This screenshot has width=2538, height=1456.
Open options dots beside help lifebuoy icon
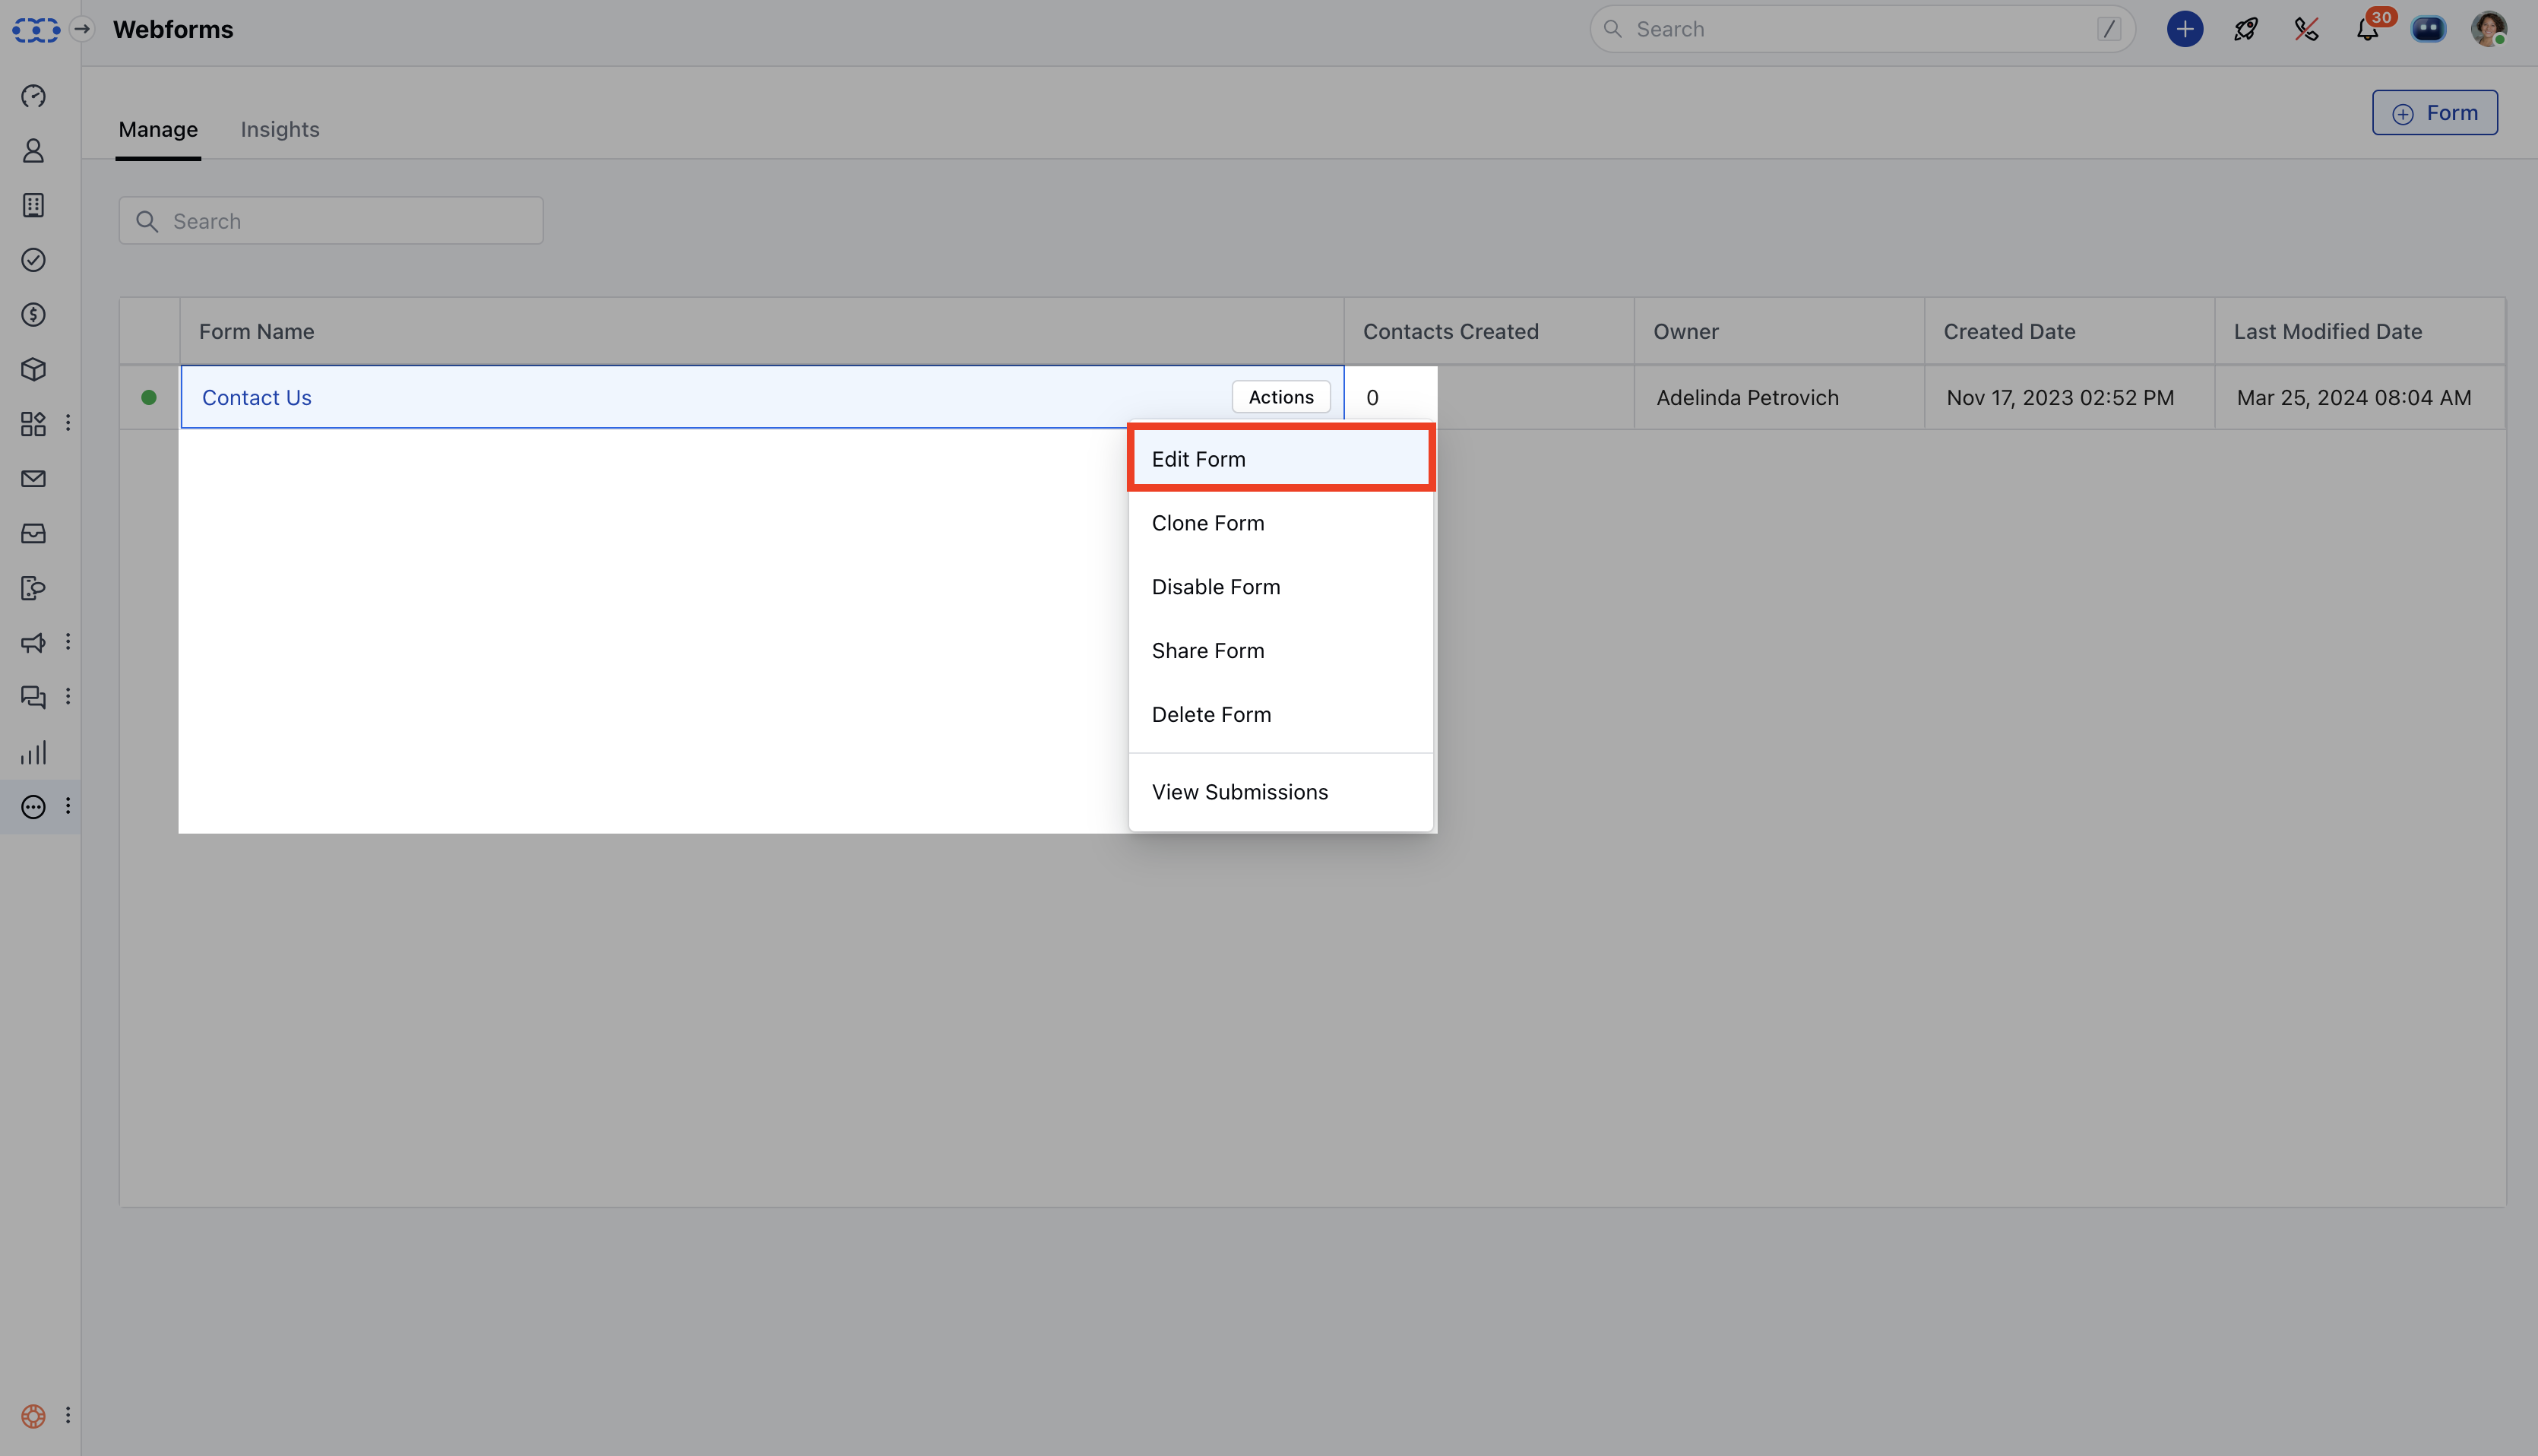pos(68,1415)
